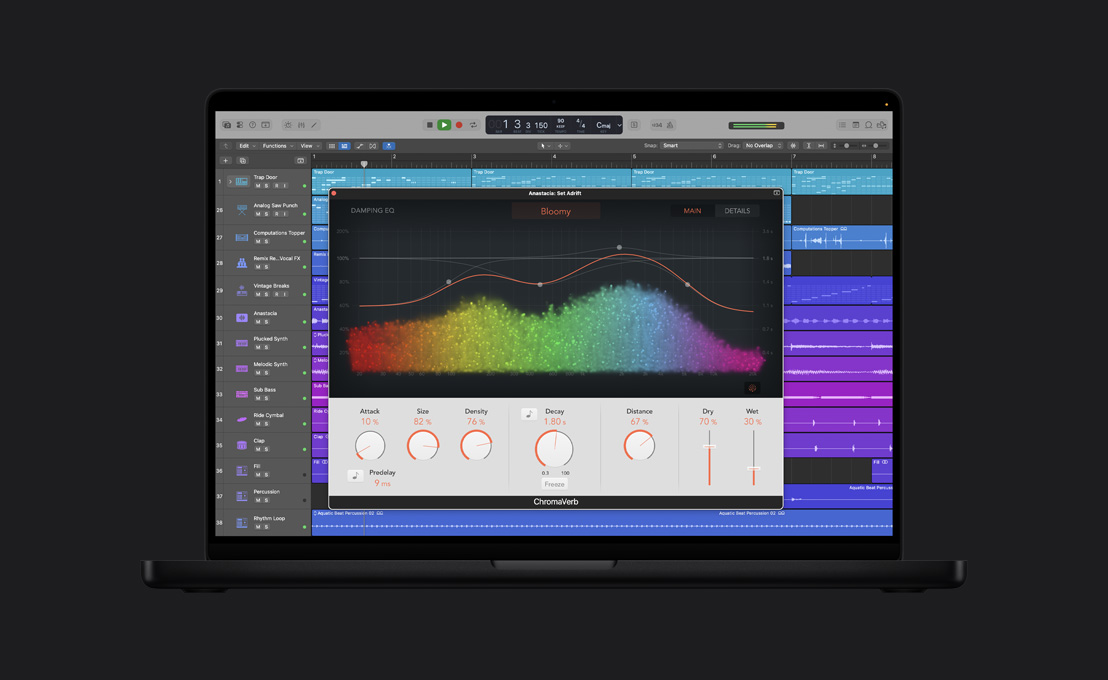Click the note sync icon next to Decay
The height and width of the screenshot is (680, 1108).
529,412
